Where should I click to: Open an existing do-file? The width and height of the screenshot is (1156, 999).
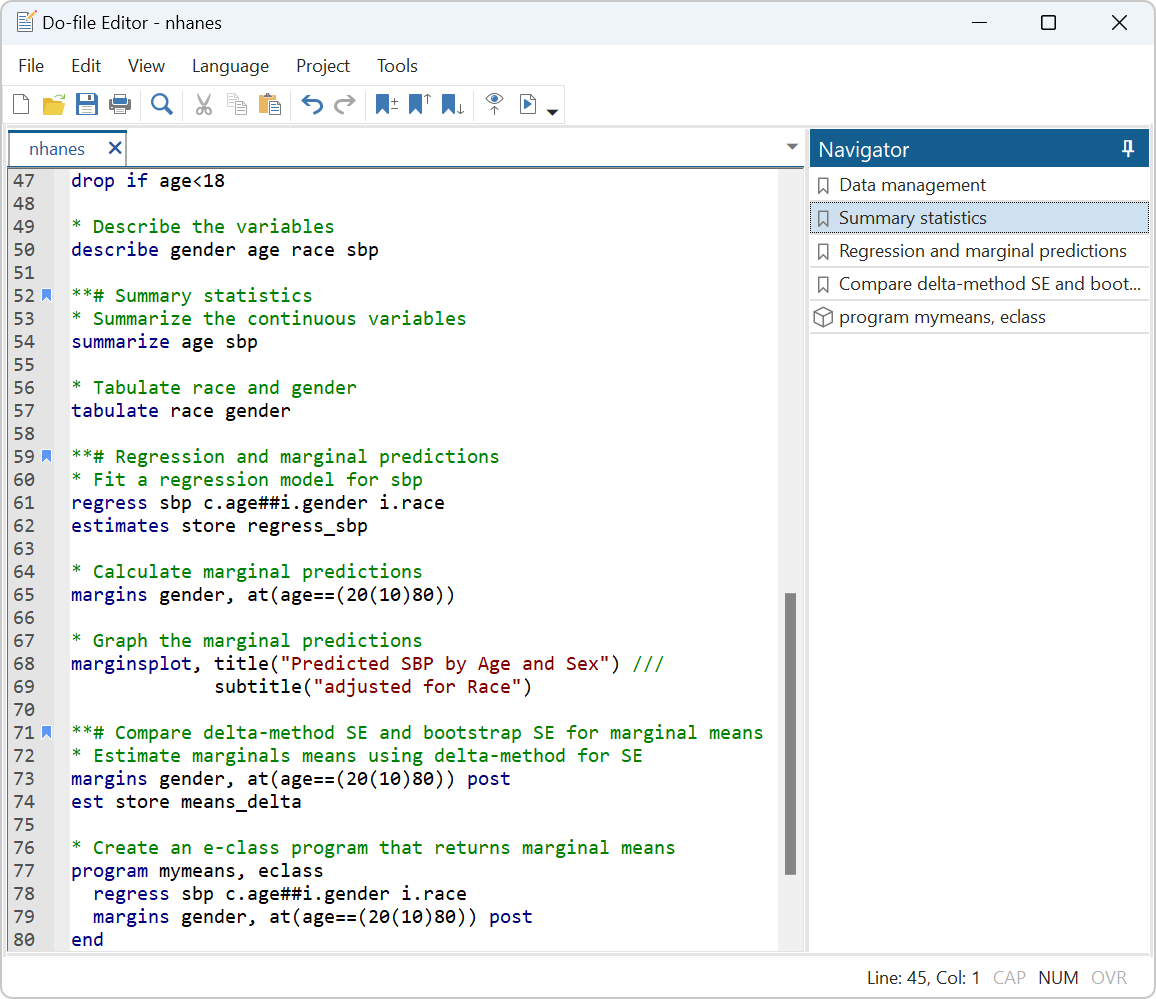(53, 104)
